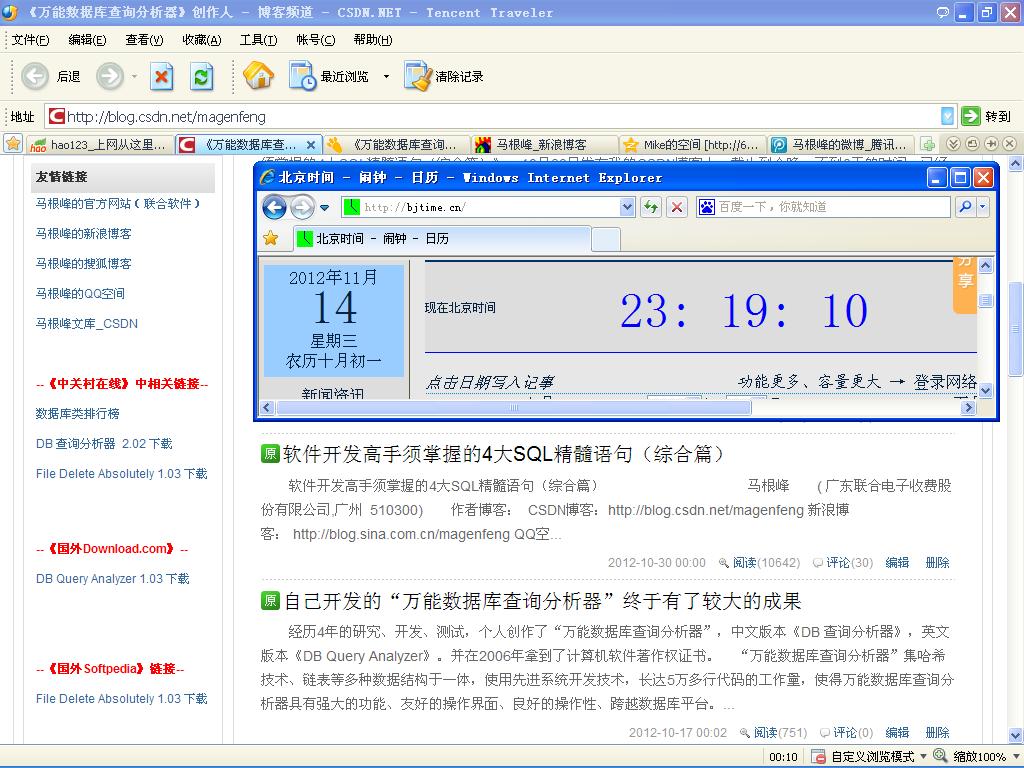Open the 帐号(C) menu

(x=315, y=40)
